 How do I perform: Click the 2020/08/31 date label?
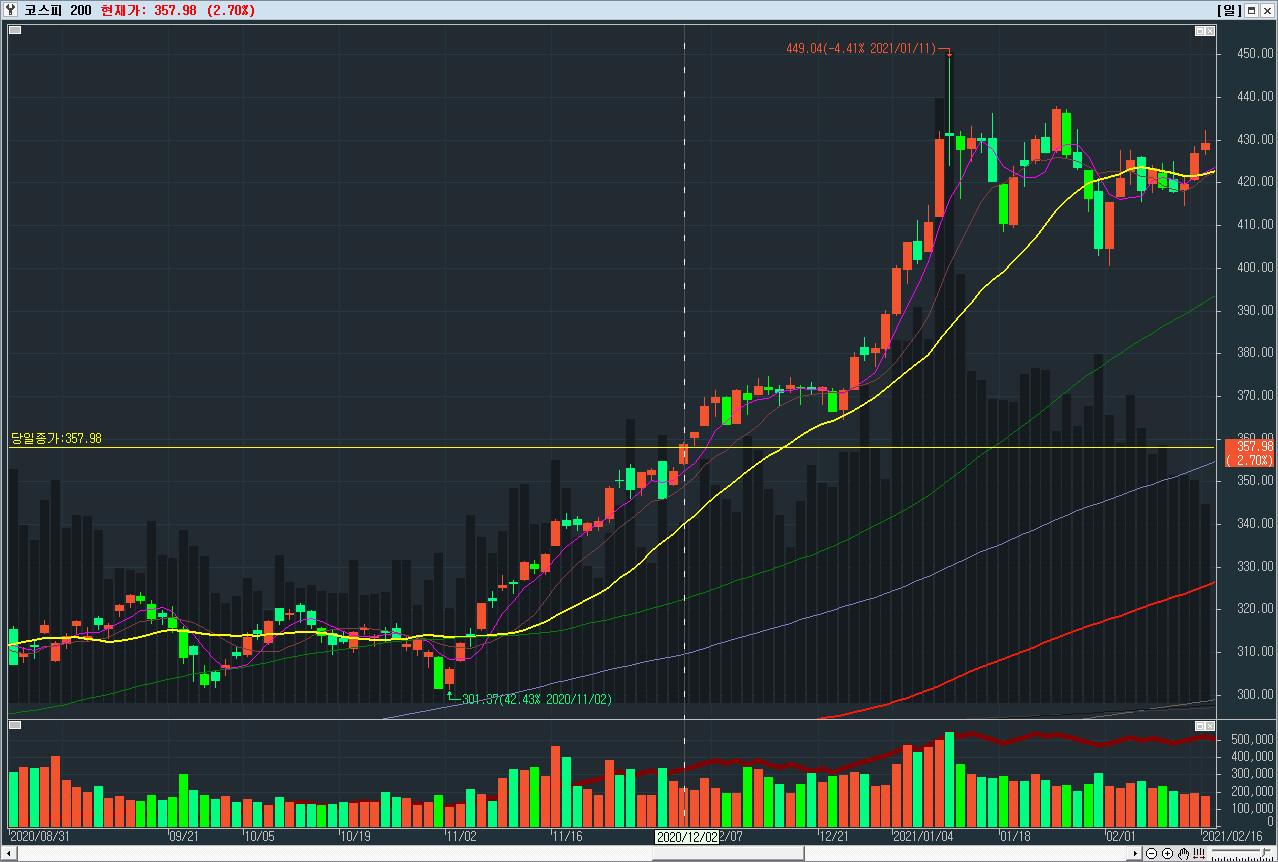39,836
